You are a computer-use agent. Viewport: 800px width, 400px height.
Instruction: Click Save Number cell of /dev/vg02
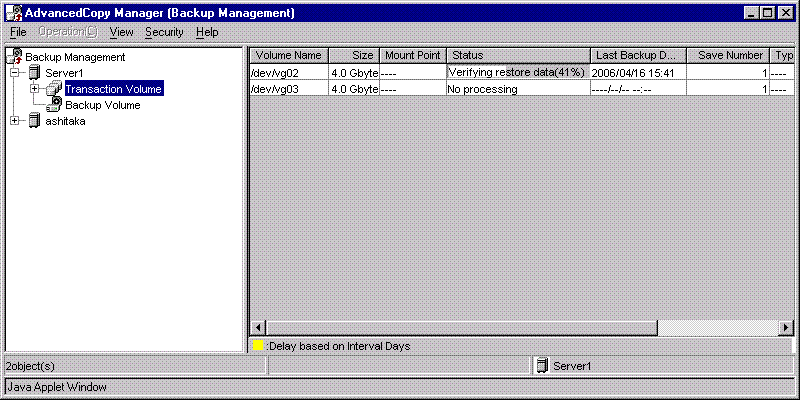pyautogui.click(x=728, y=73)
